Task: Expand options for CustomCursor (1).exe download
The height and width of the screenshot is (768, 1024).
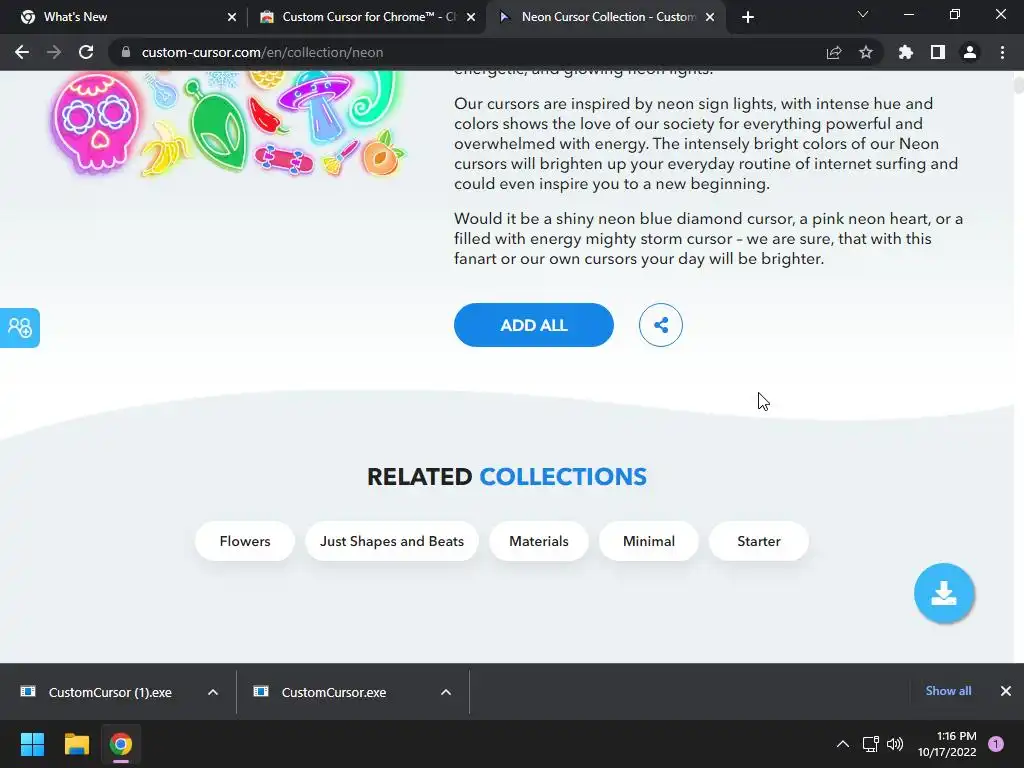Action: pyautogui.click(x=213, y=692)
